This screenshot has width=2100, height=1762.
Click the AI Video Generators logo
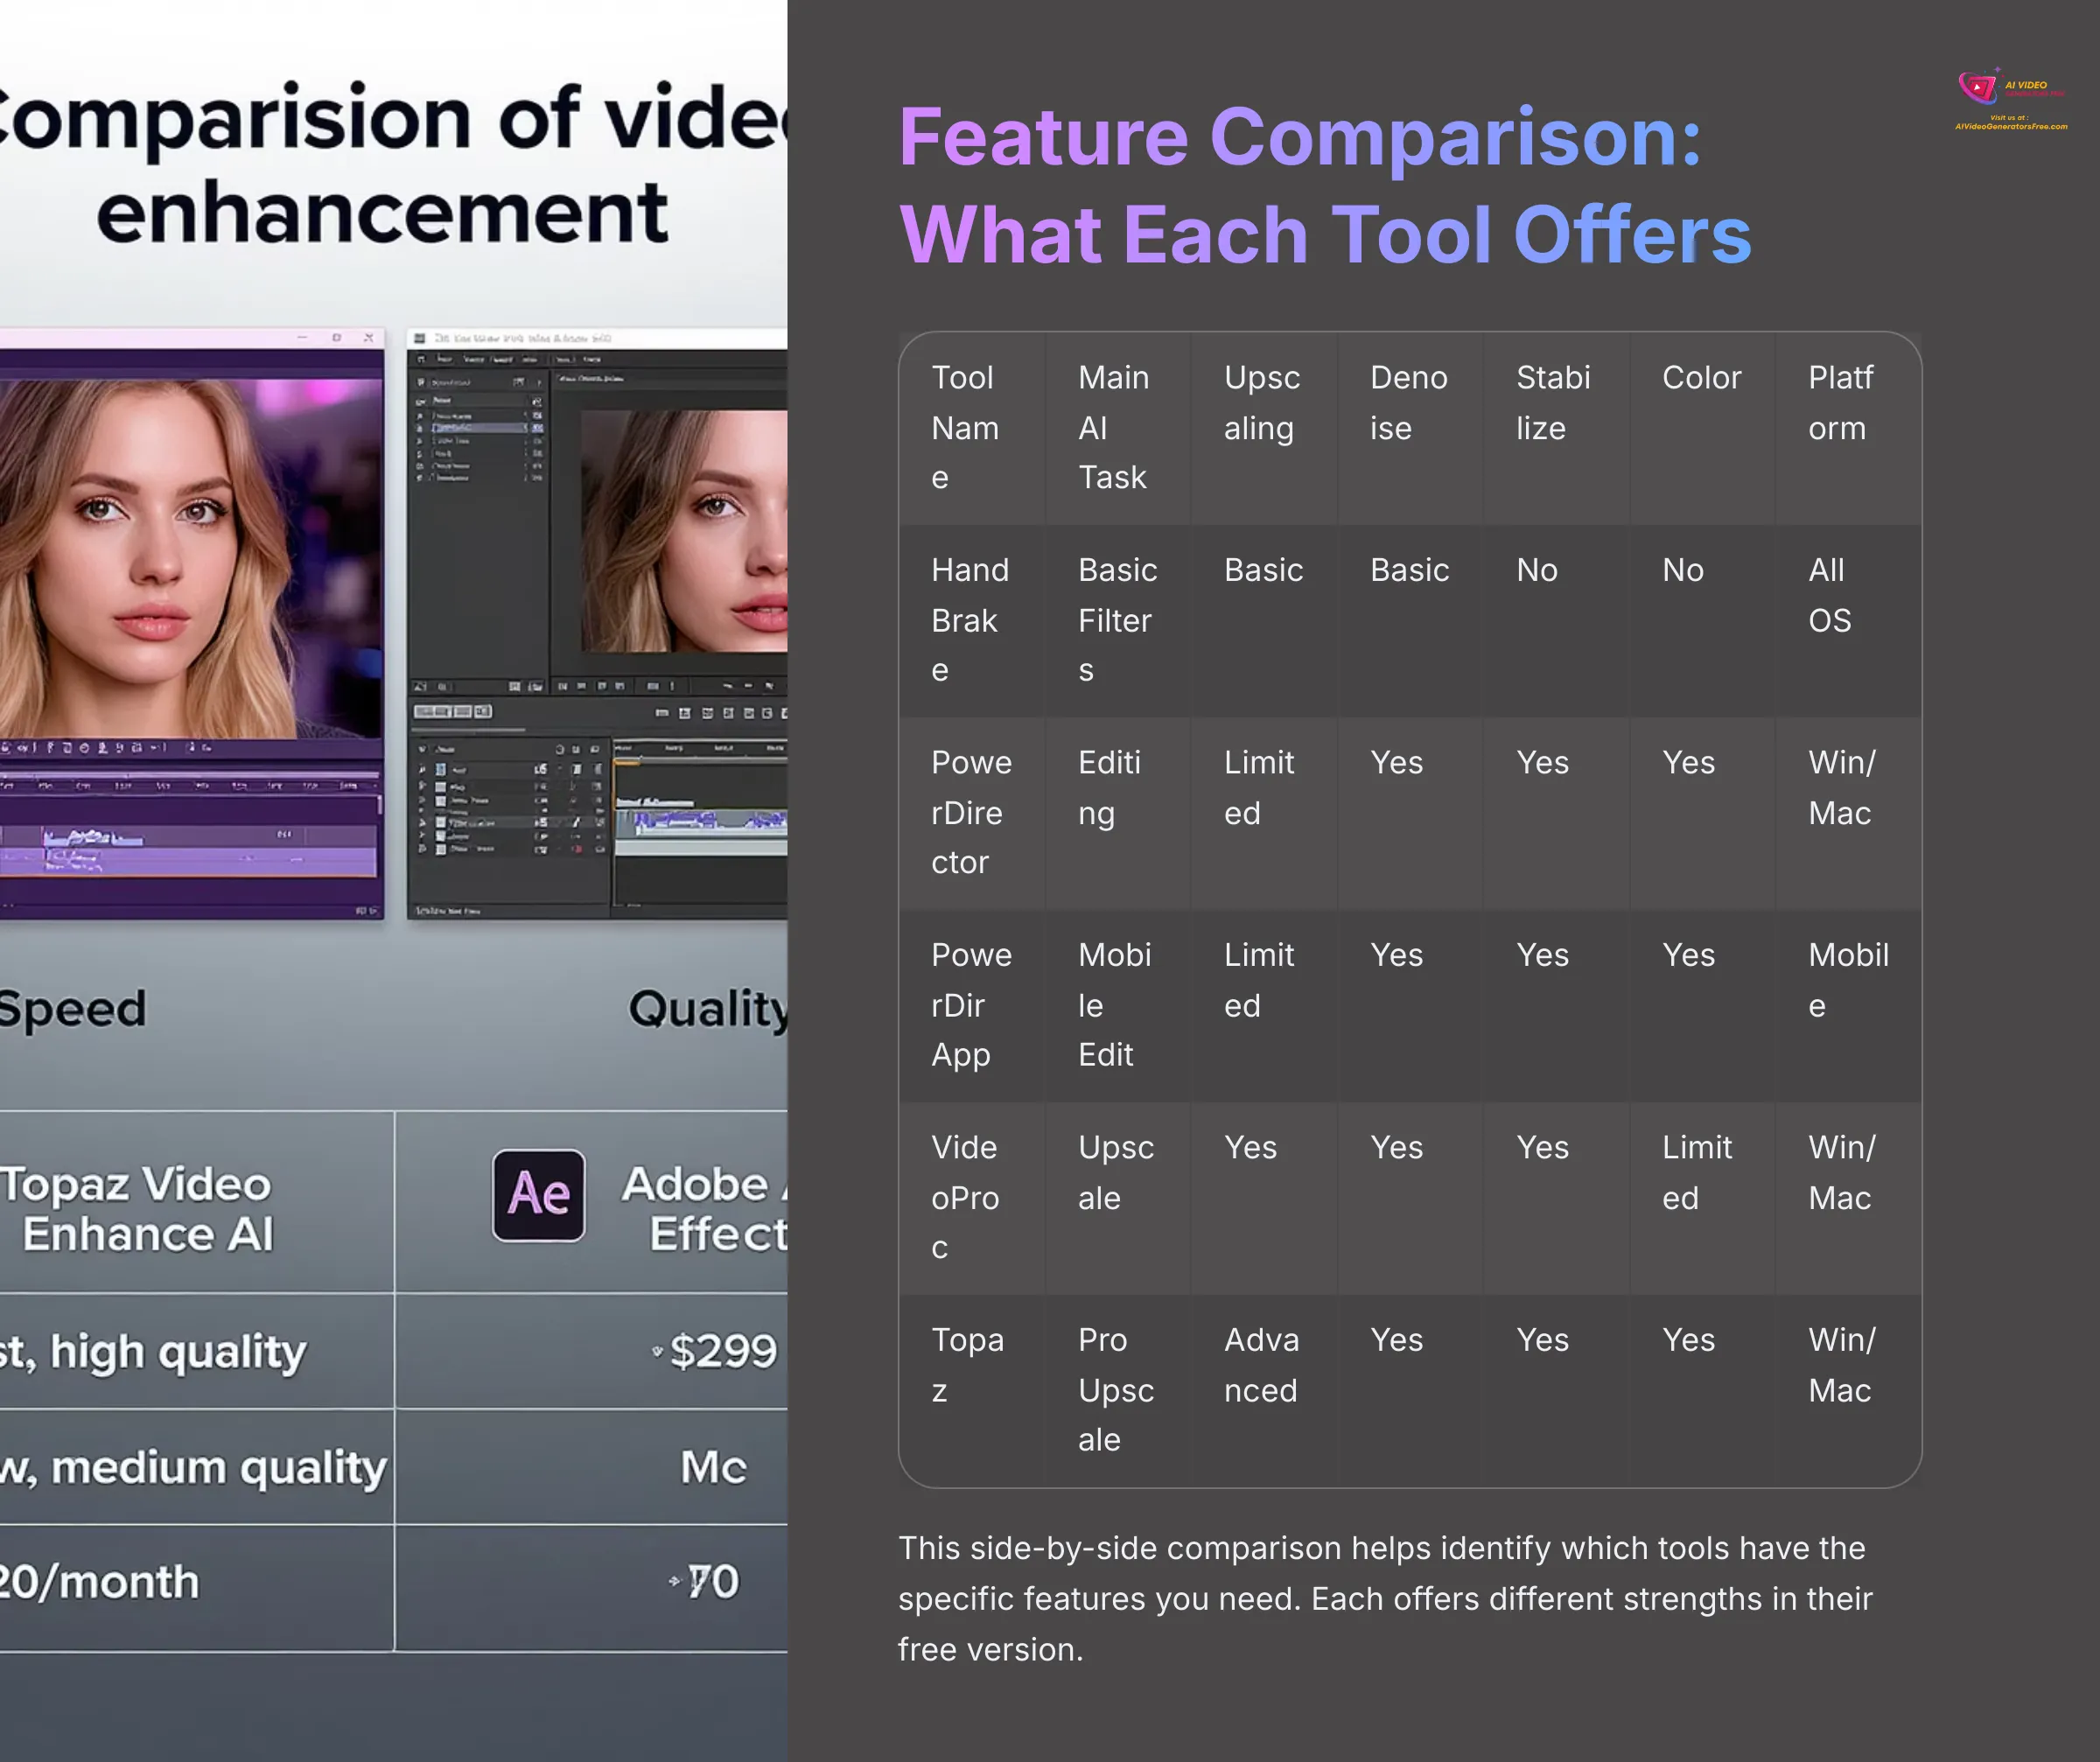pos(2011,100)
